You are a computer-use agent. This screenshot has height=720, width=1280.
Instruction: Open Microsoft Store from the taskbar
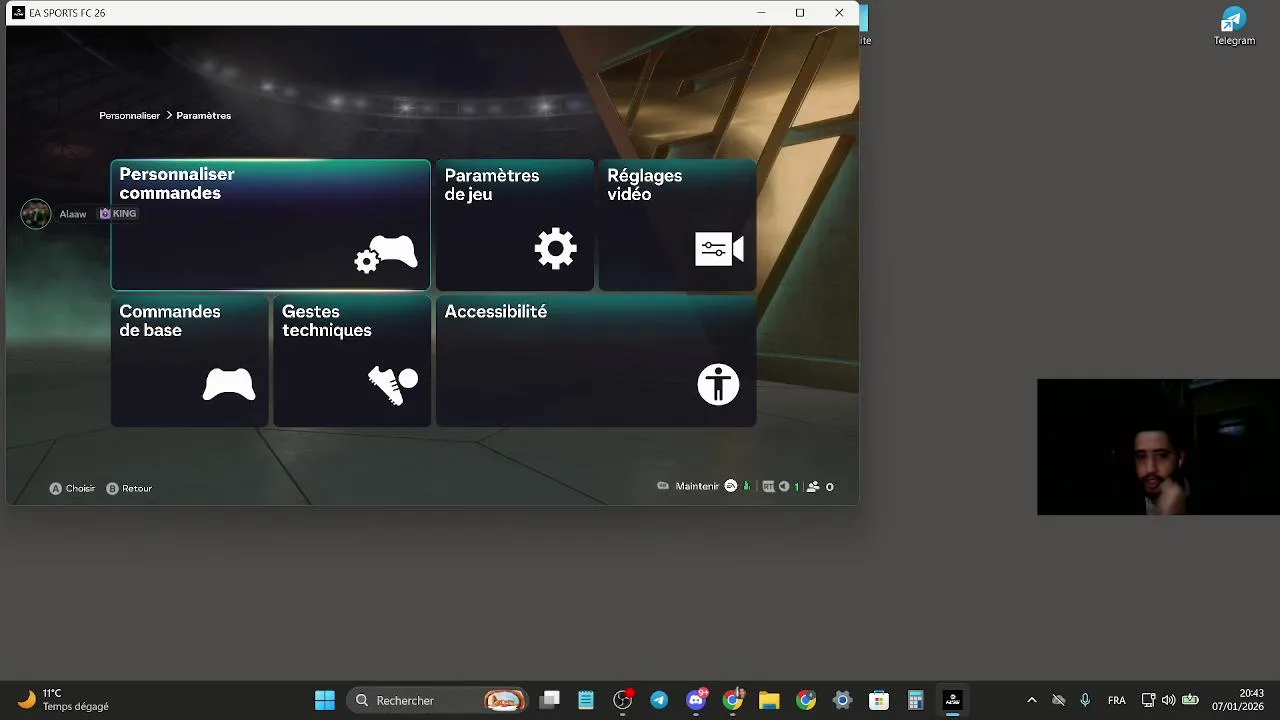tap(879, 700)
